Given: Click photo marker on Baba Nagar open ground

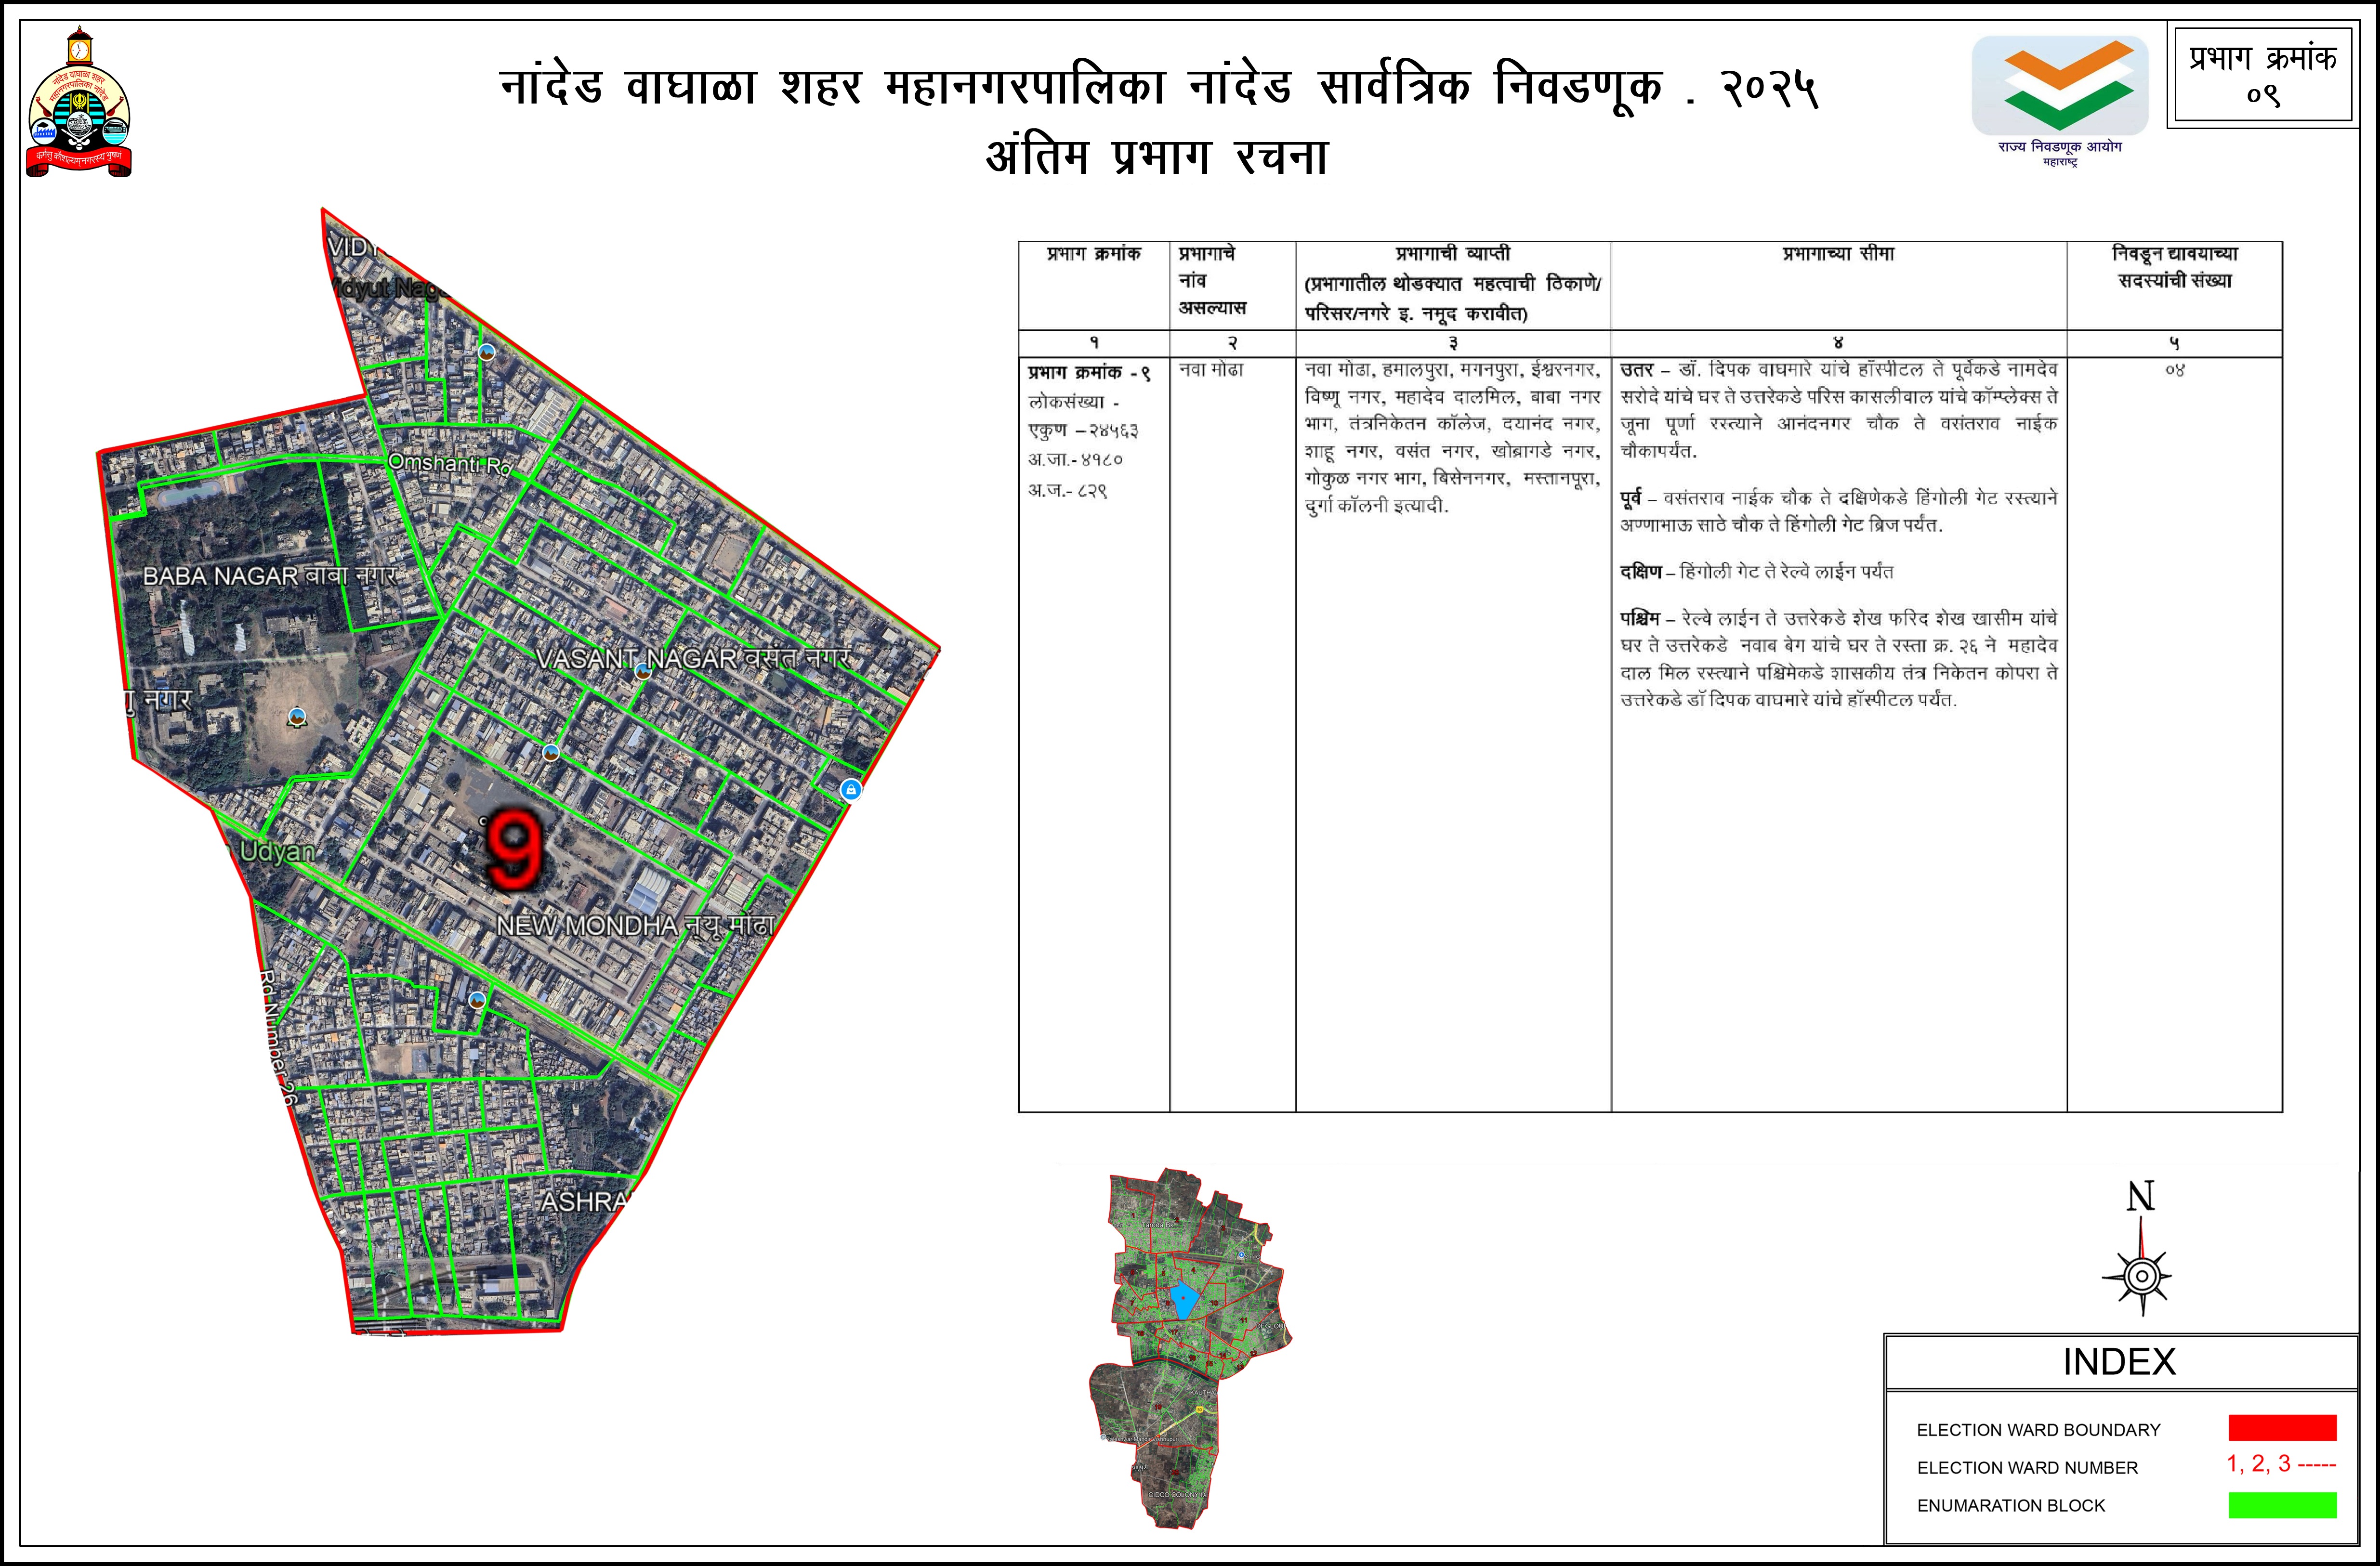Looking at the screenshot, I should (296, 716).
